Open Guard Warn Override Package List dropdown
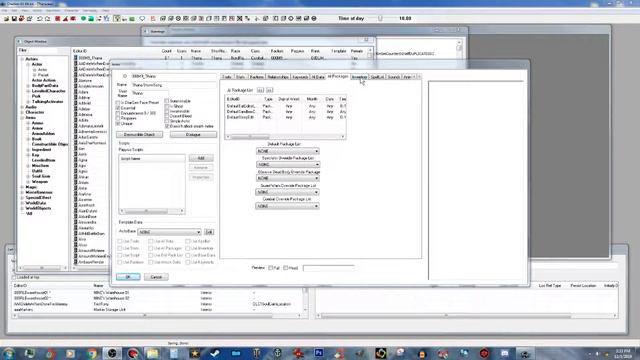 288,192
